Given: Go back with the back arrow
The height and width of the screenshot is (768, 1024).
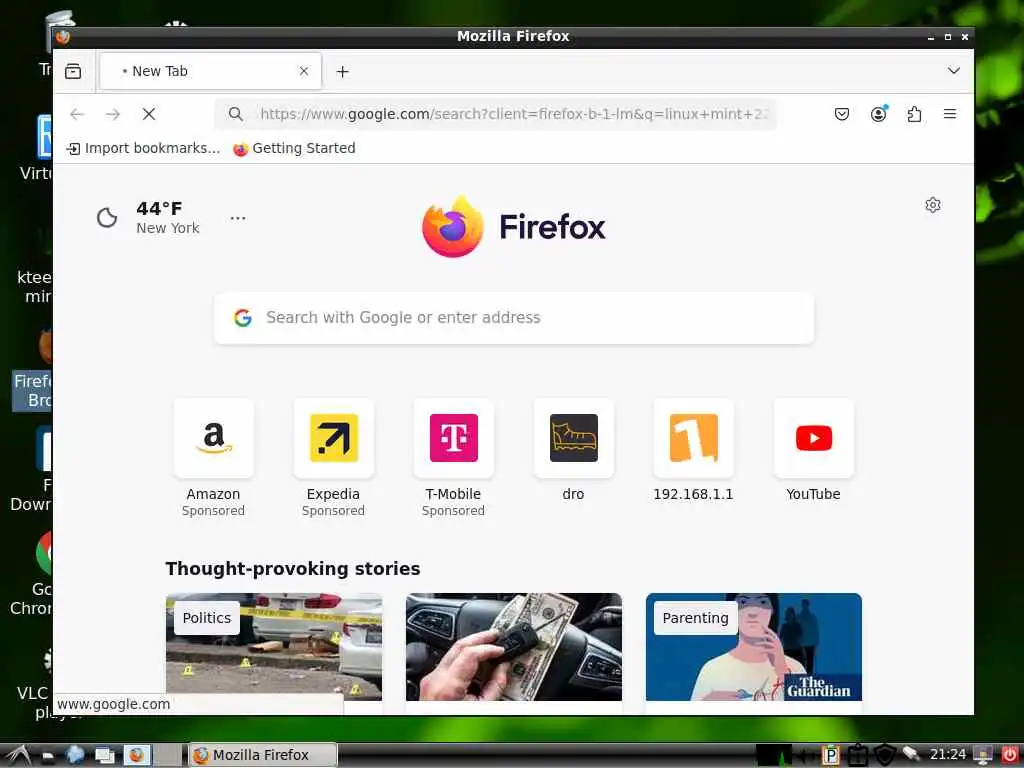Looking at the screenshot, I should pyautogui.click(x=77, y=114).
